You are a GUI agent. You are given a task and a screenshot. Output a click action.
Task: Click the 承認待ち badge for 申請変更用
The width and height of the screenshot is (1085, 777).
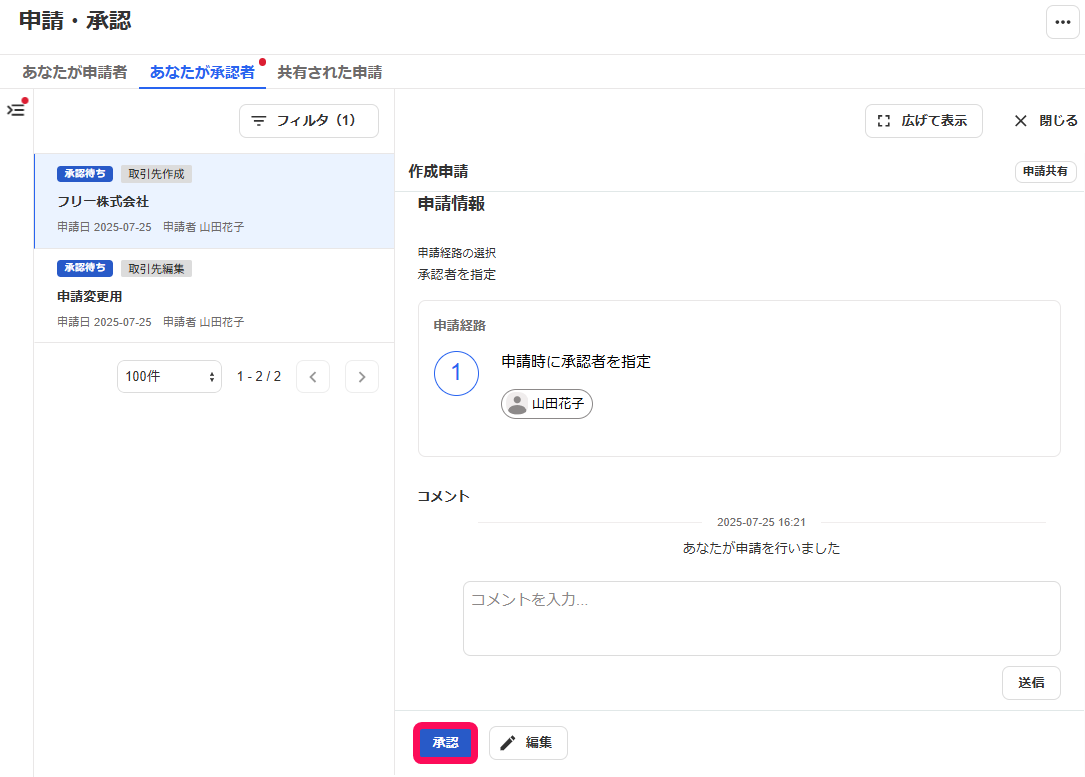click(x=84, y=268)
